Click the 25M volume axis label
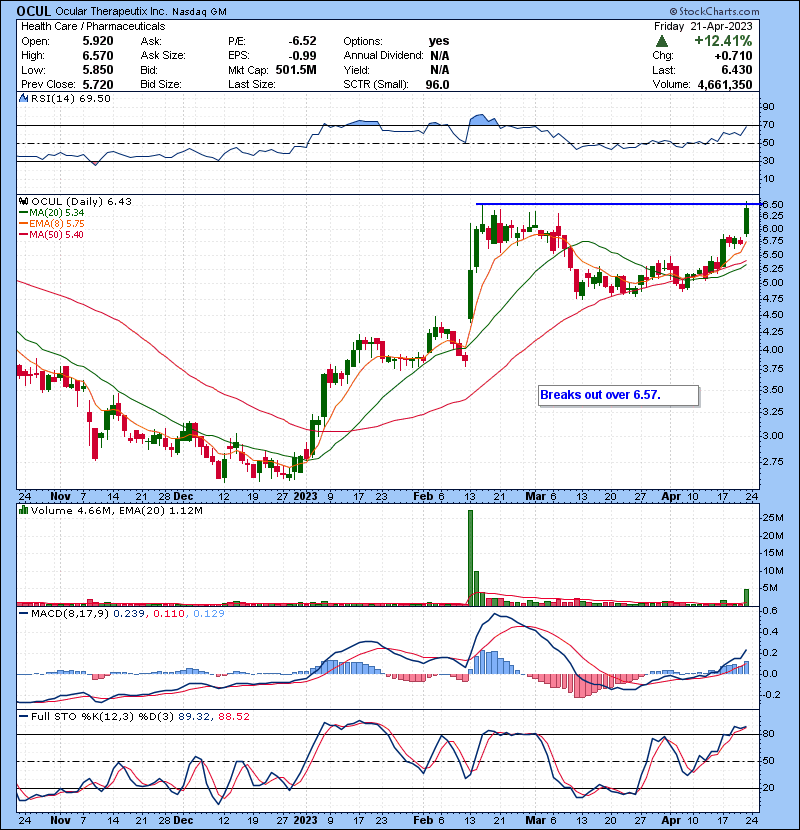The height and width of the screenshot is (830, 800). click(773, 518)
